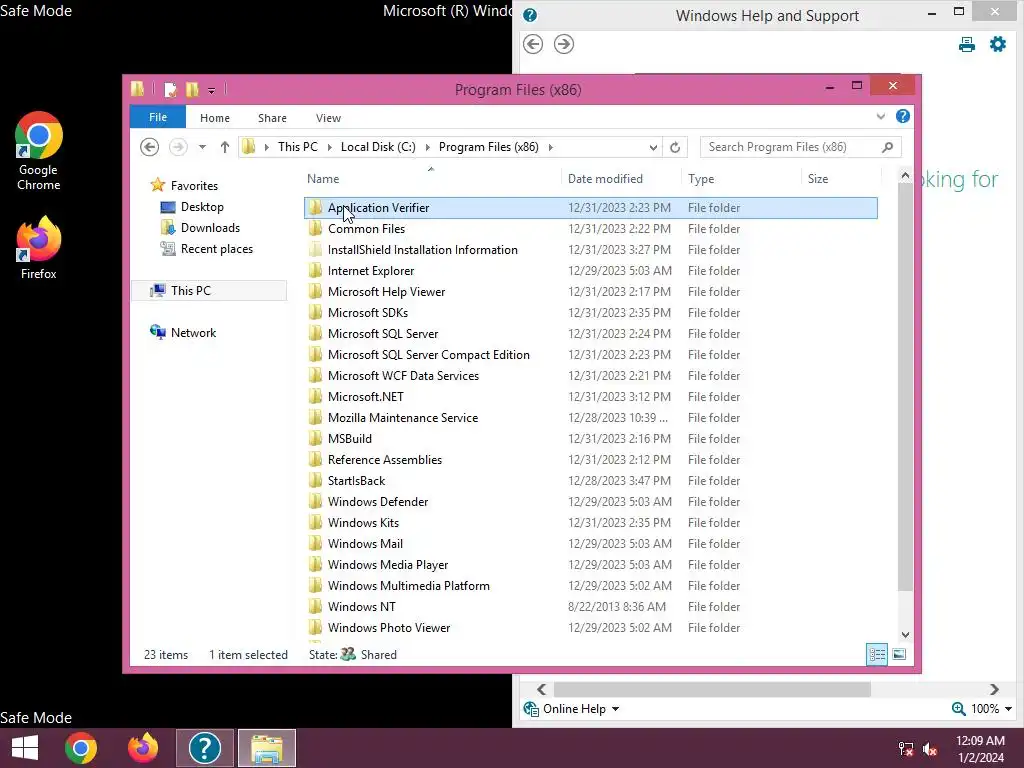The width and height of the screenshot is (1024, 768).
Task: Select Desktop in navigation pane
Action: (x=202, y=207)
